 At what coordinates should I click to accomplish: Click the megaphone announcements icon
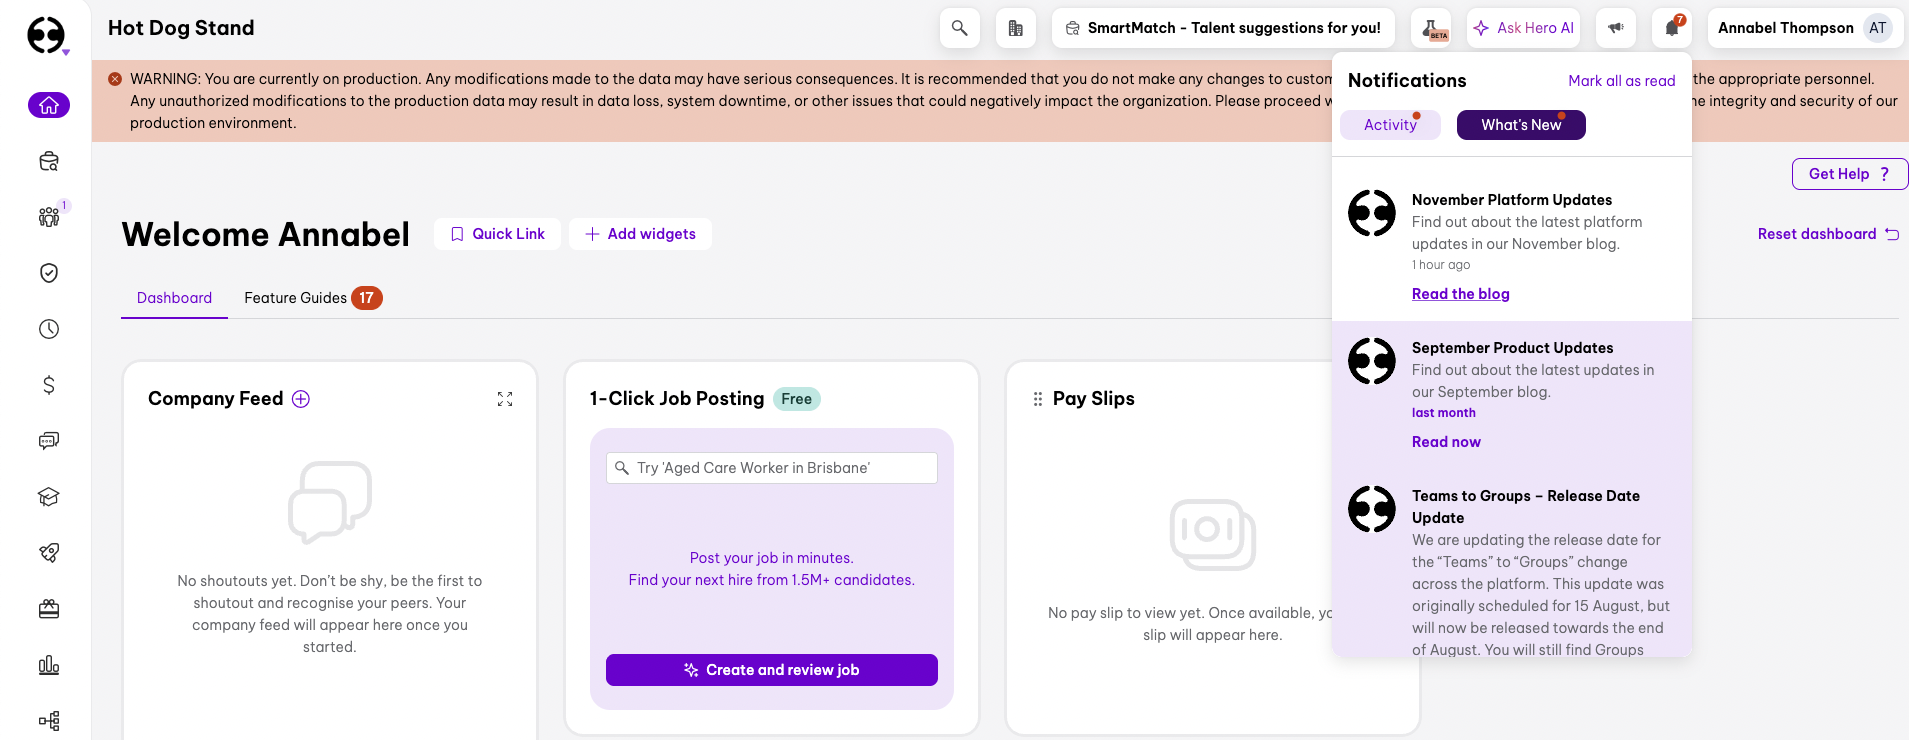point(1615,28)
